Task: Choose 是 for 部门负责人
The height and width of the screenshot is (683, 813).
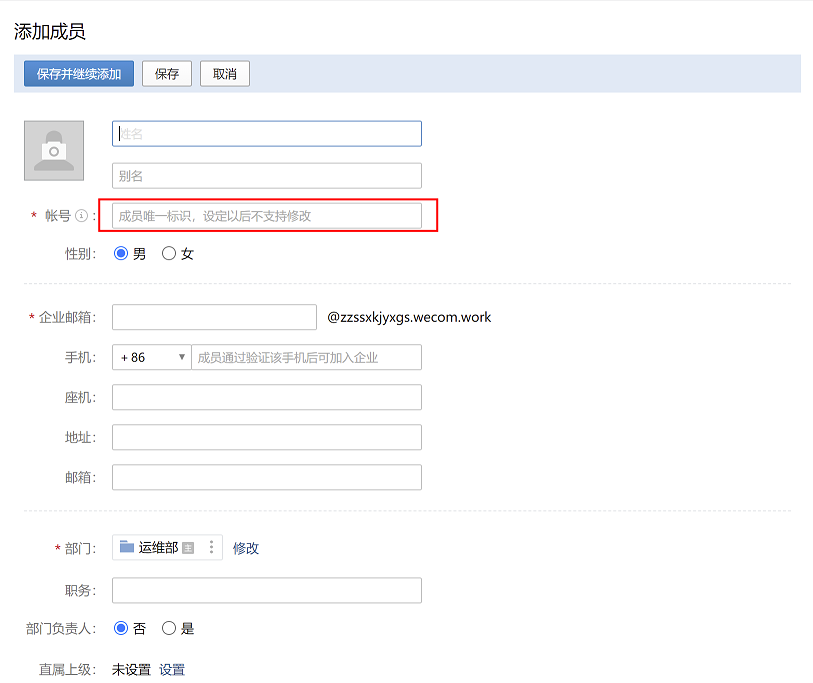Action: (x=169, y=628)
